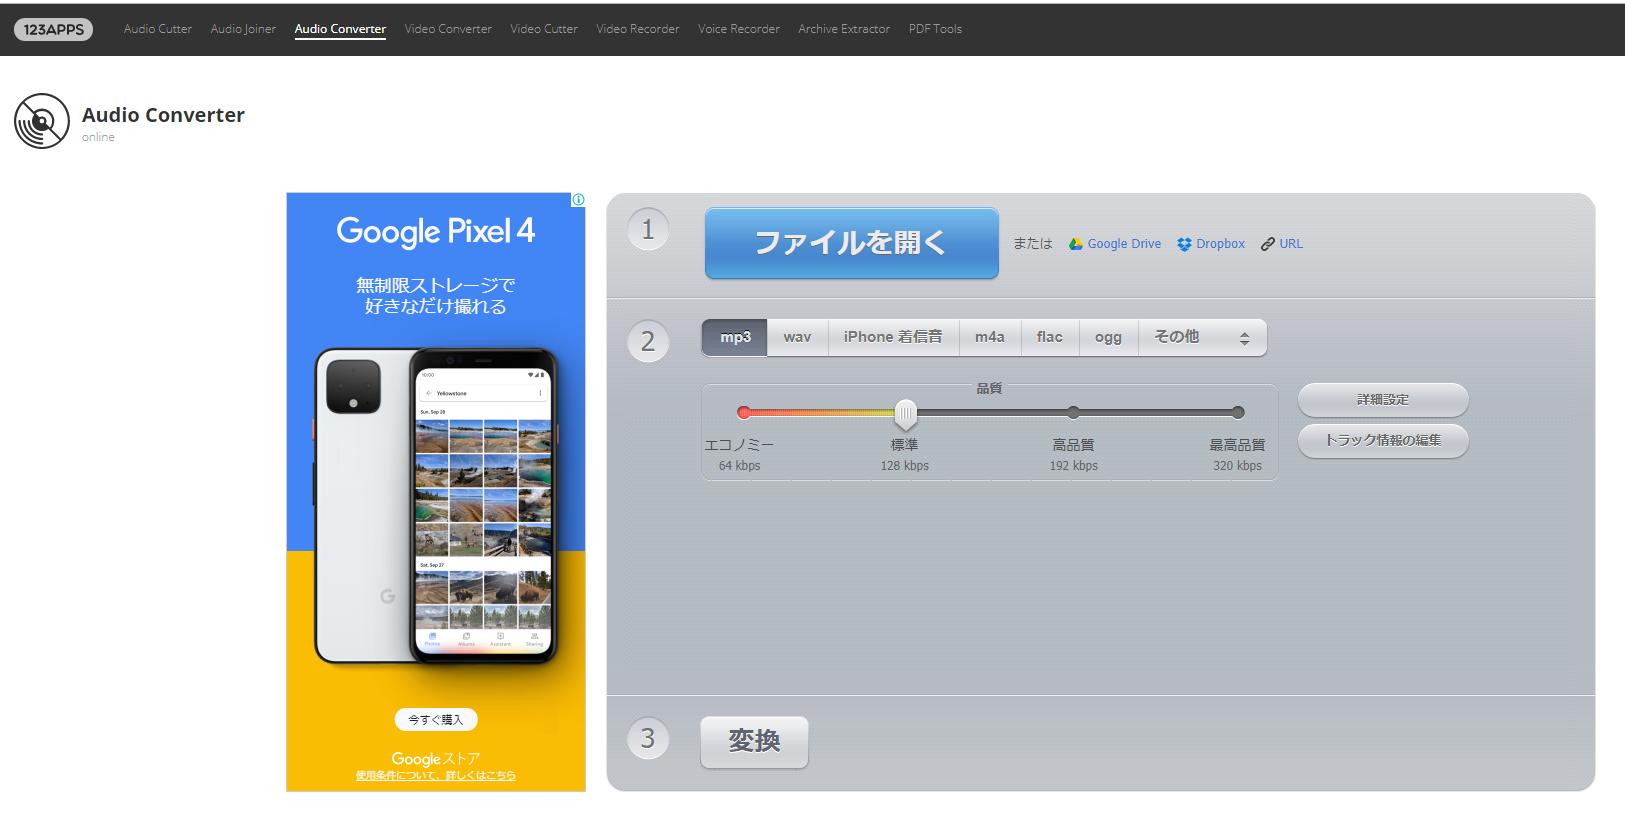The height and width of the screenshot is (813, 1625).
Task: Click the Audio Converter page title
Action: click(163, 115)
